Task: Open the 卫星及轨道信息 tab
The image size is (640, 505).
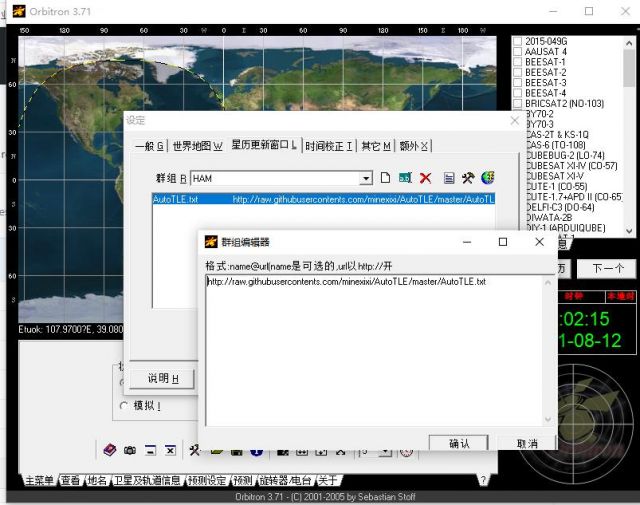Action: pos(147,481)
